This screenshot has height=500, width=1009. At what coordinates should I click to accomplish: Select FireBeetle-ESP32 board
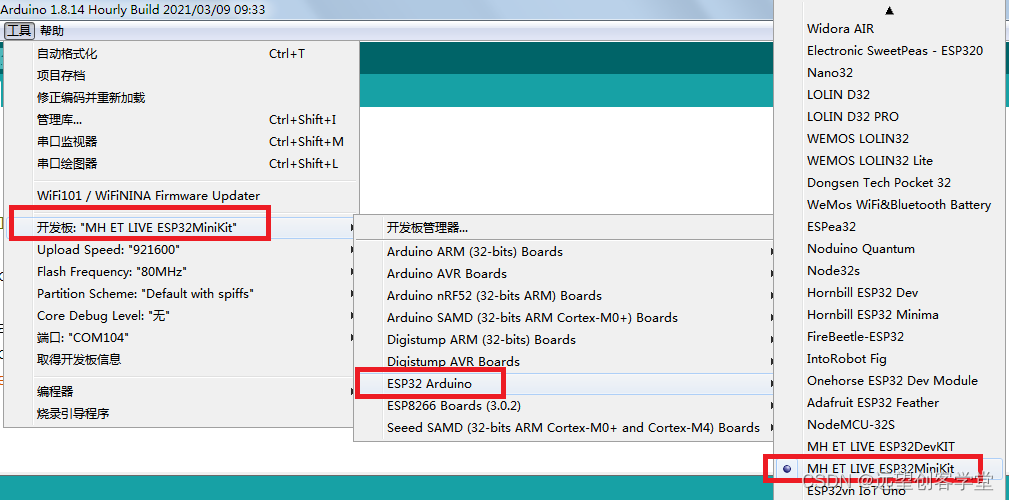coord(890,337)
